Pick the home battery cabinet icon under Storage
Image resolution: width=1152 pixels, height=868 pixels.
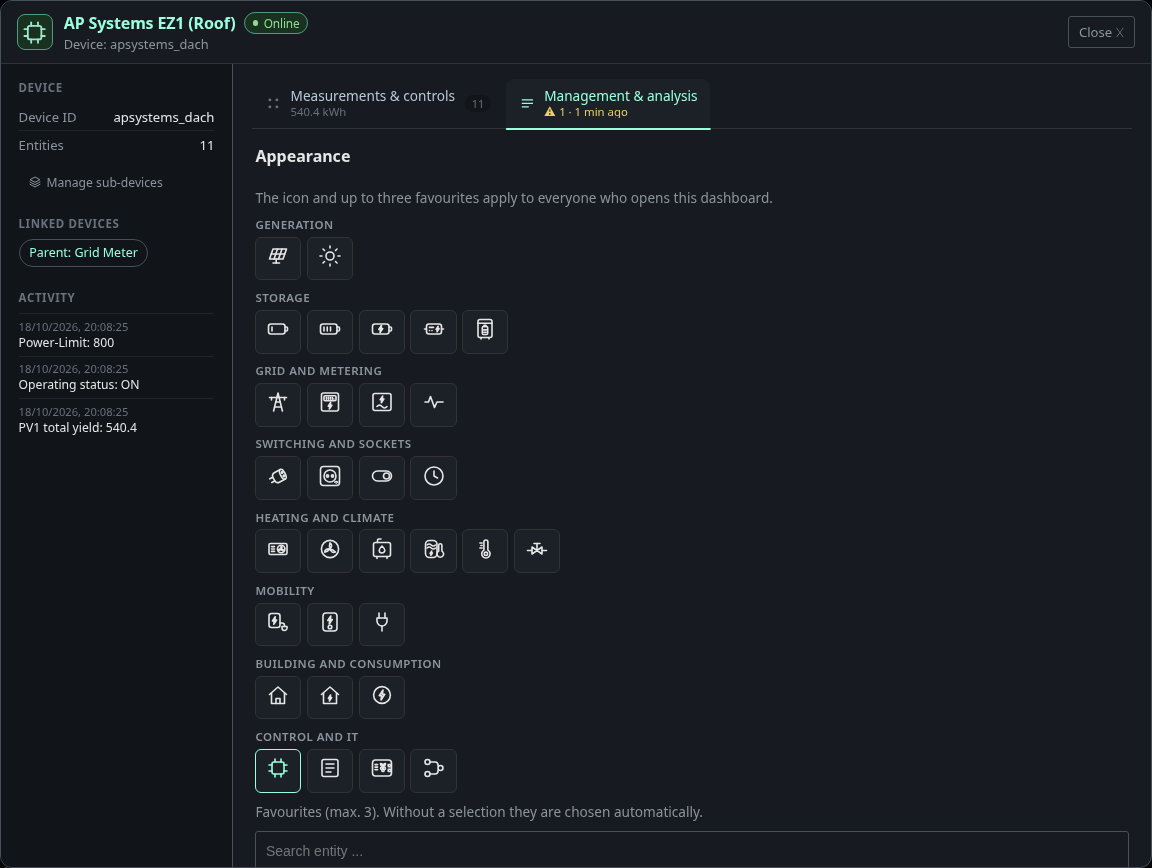click(x=485, y=331)
